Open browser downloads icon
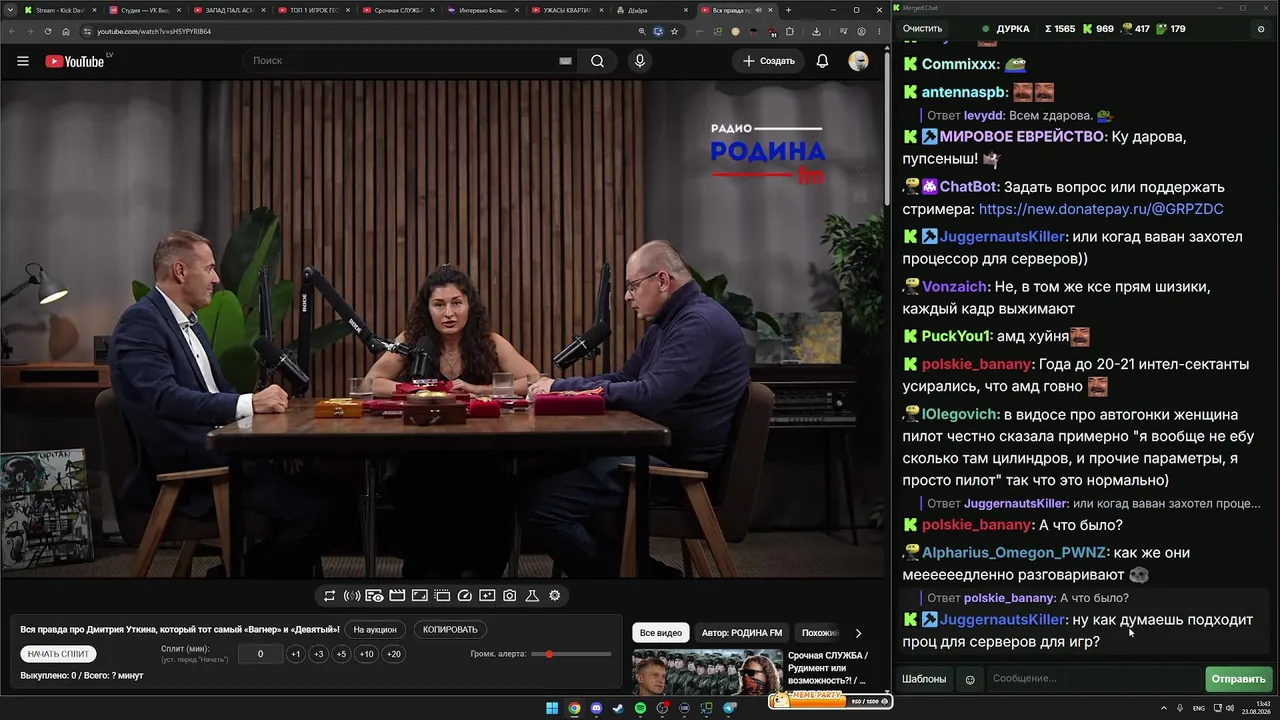1280x720 pixels. [x=816, y=31]
